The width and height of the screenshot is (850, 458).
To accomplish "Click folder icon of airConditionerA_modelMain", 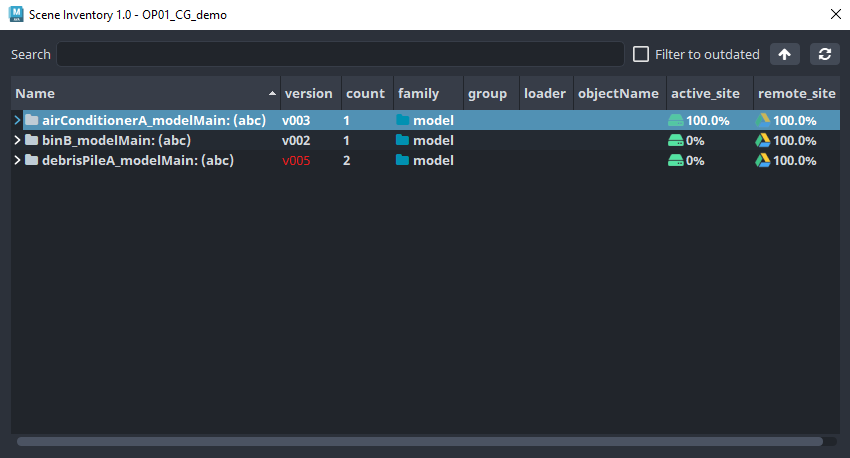I will (31, 120).
